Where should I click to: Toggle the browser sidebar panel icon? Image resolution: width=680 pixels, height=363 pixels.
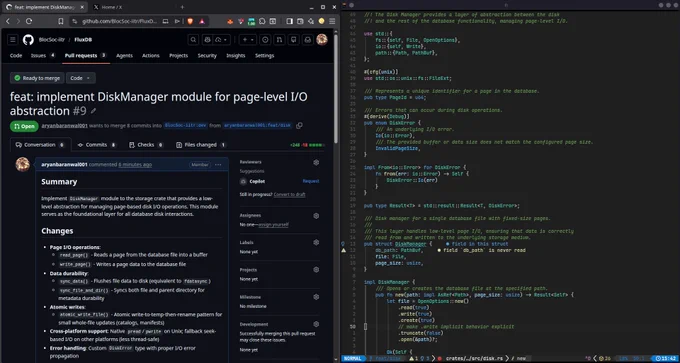tap(289, 21)
